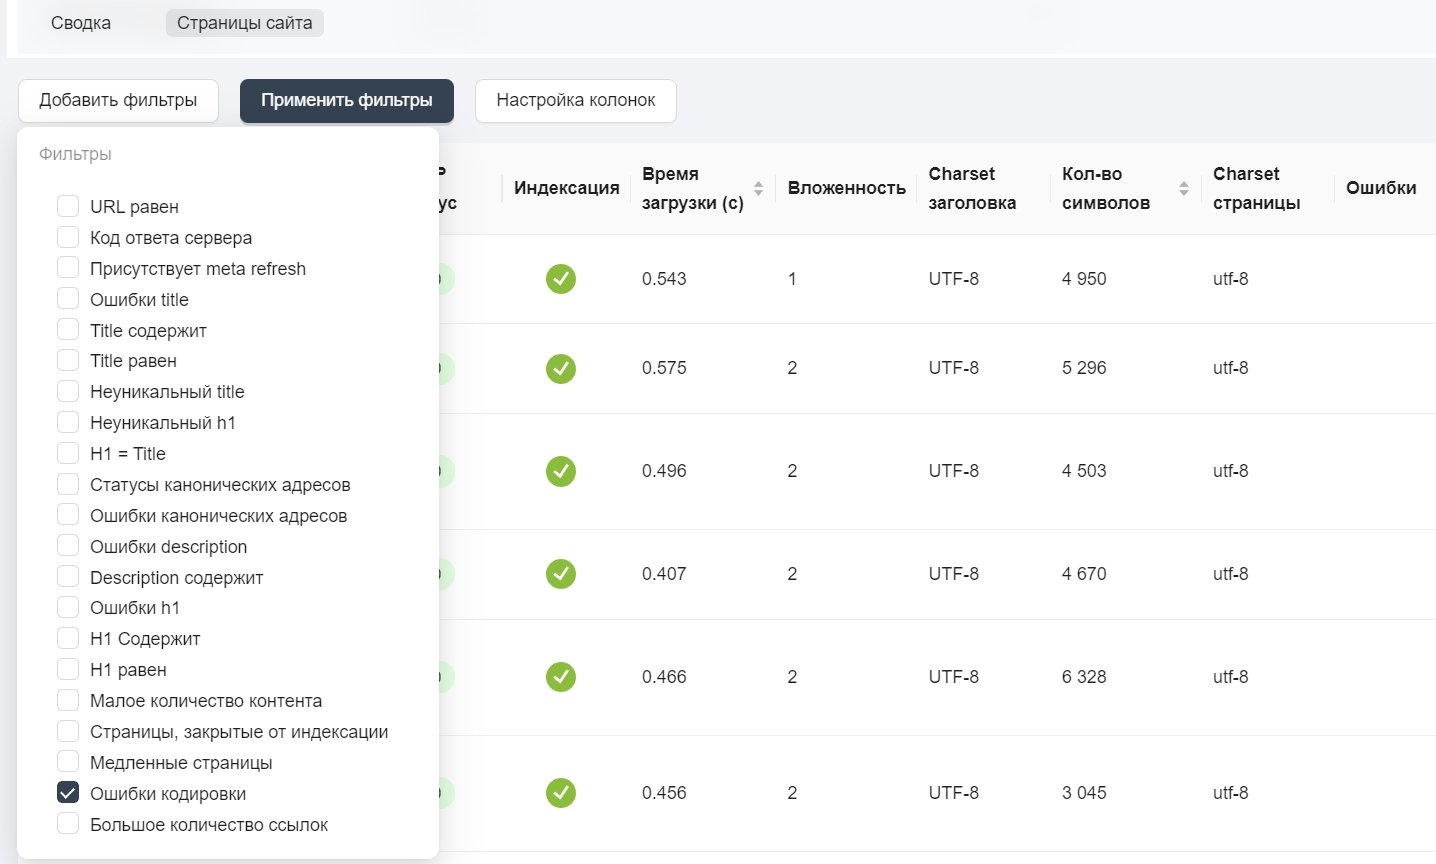Enable Код ответа сервера filter
The height and width of the screenshot is (864, 1436).
(x=68, y=237)
